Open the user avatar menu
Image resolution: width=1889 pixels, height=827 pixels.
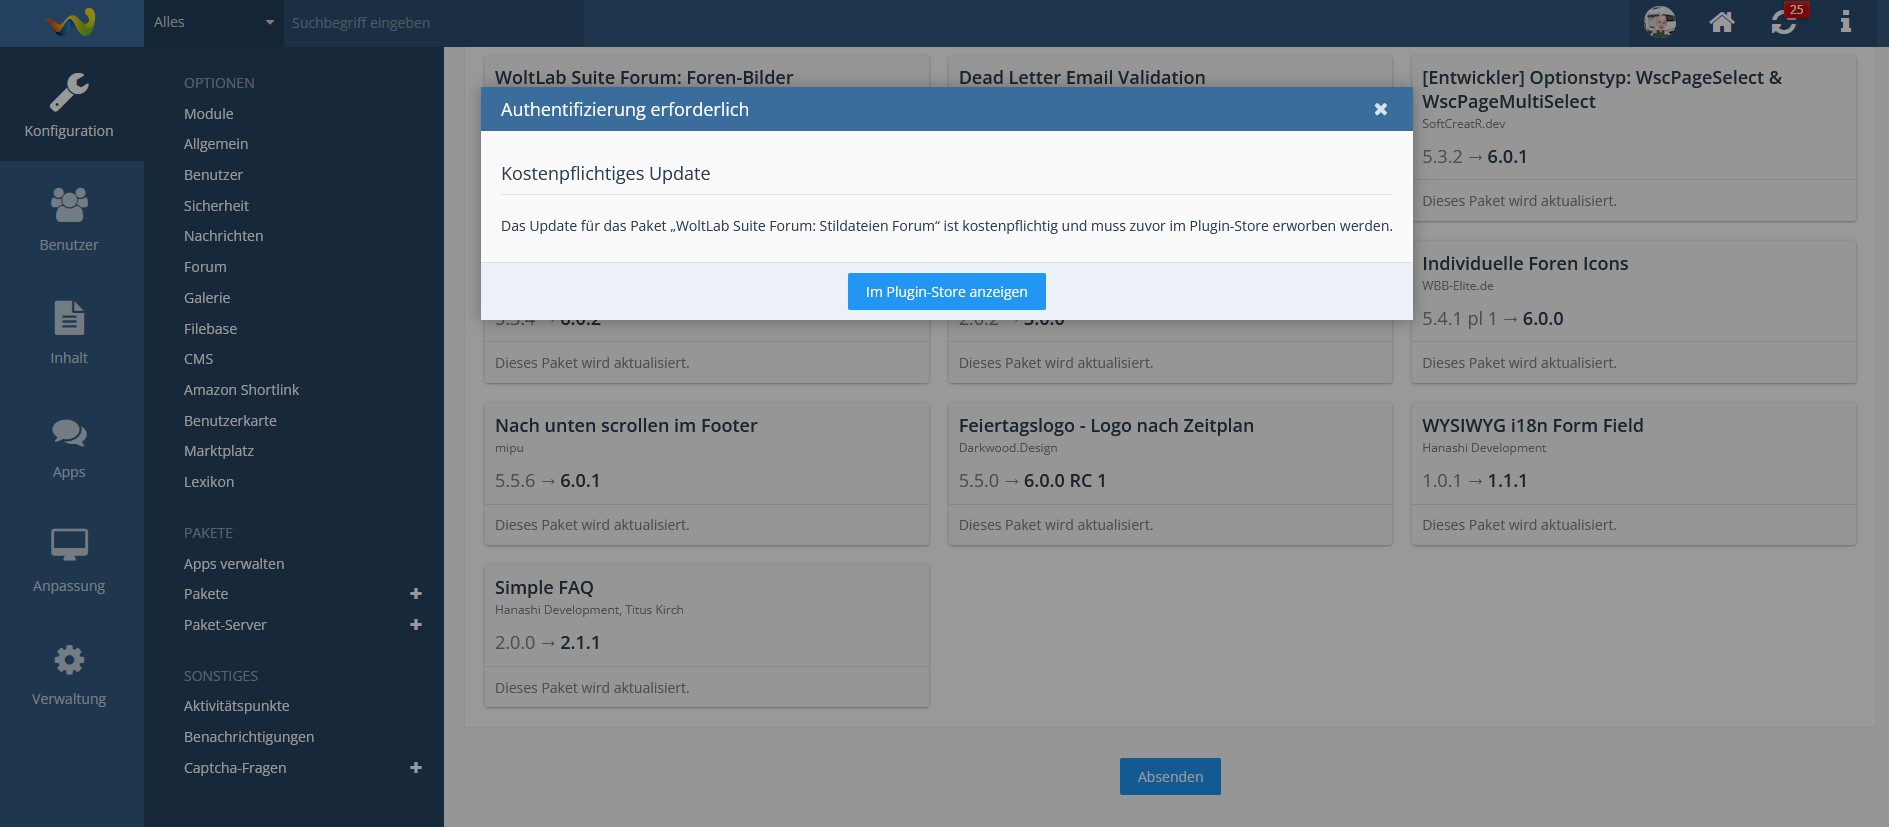[x=1659, y=22]
